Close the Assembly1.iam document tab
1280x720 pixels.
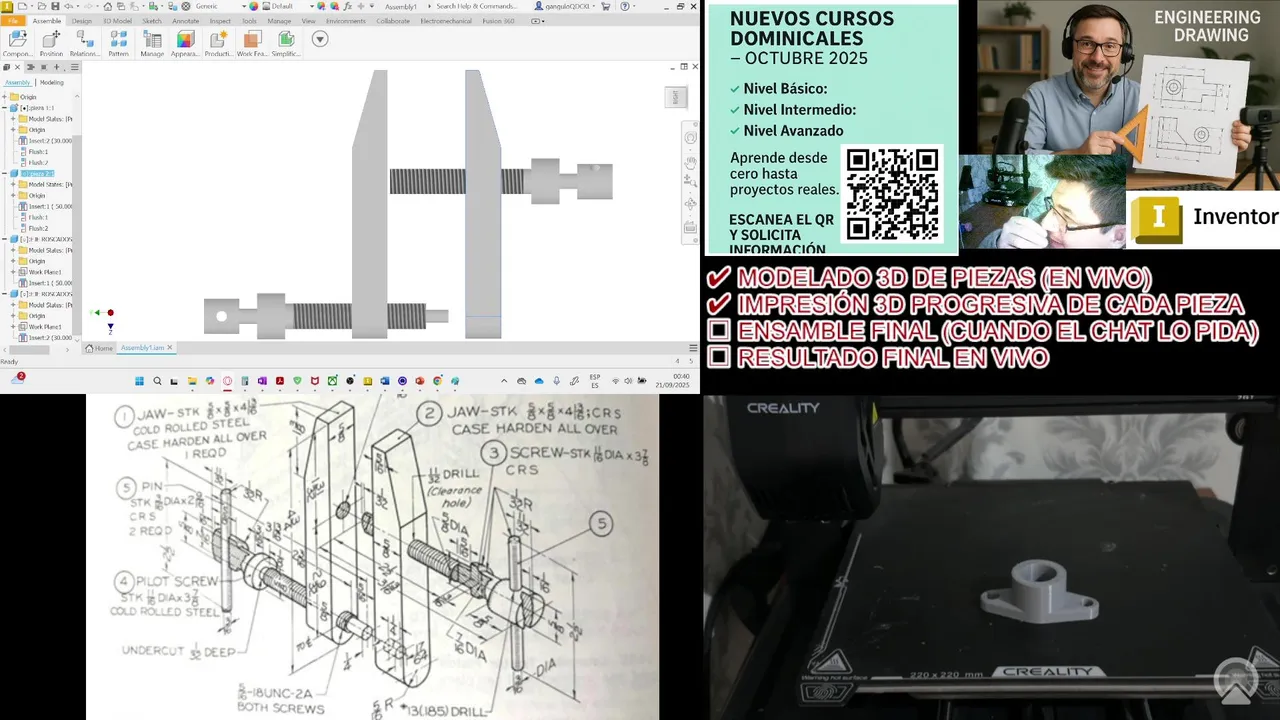click(x=170, y=348)
